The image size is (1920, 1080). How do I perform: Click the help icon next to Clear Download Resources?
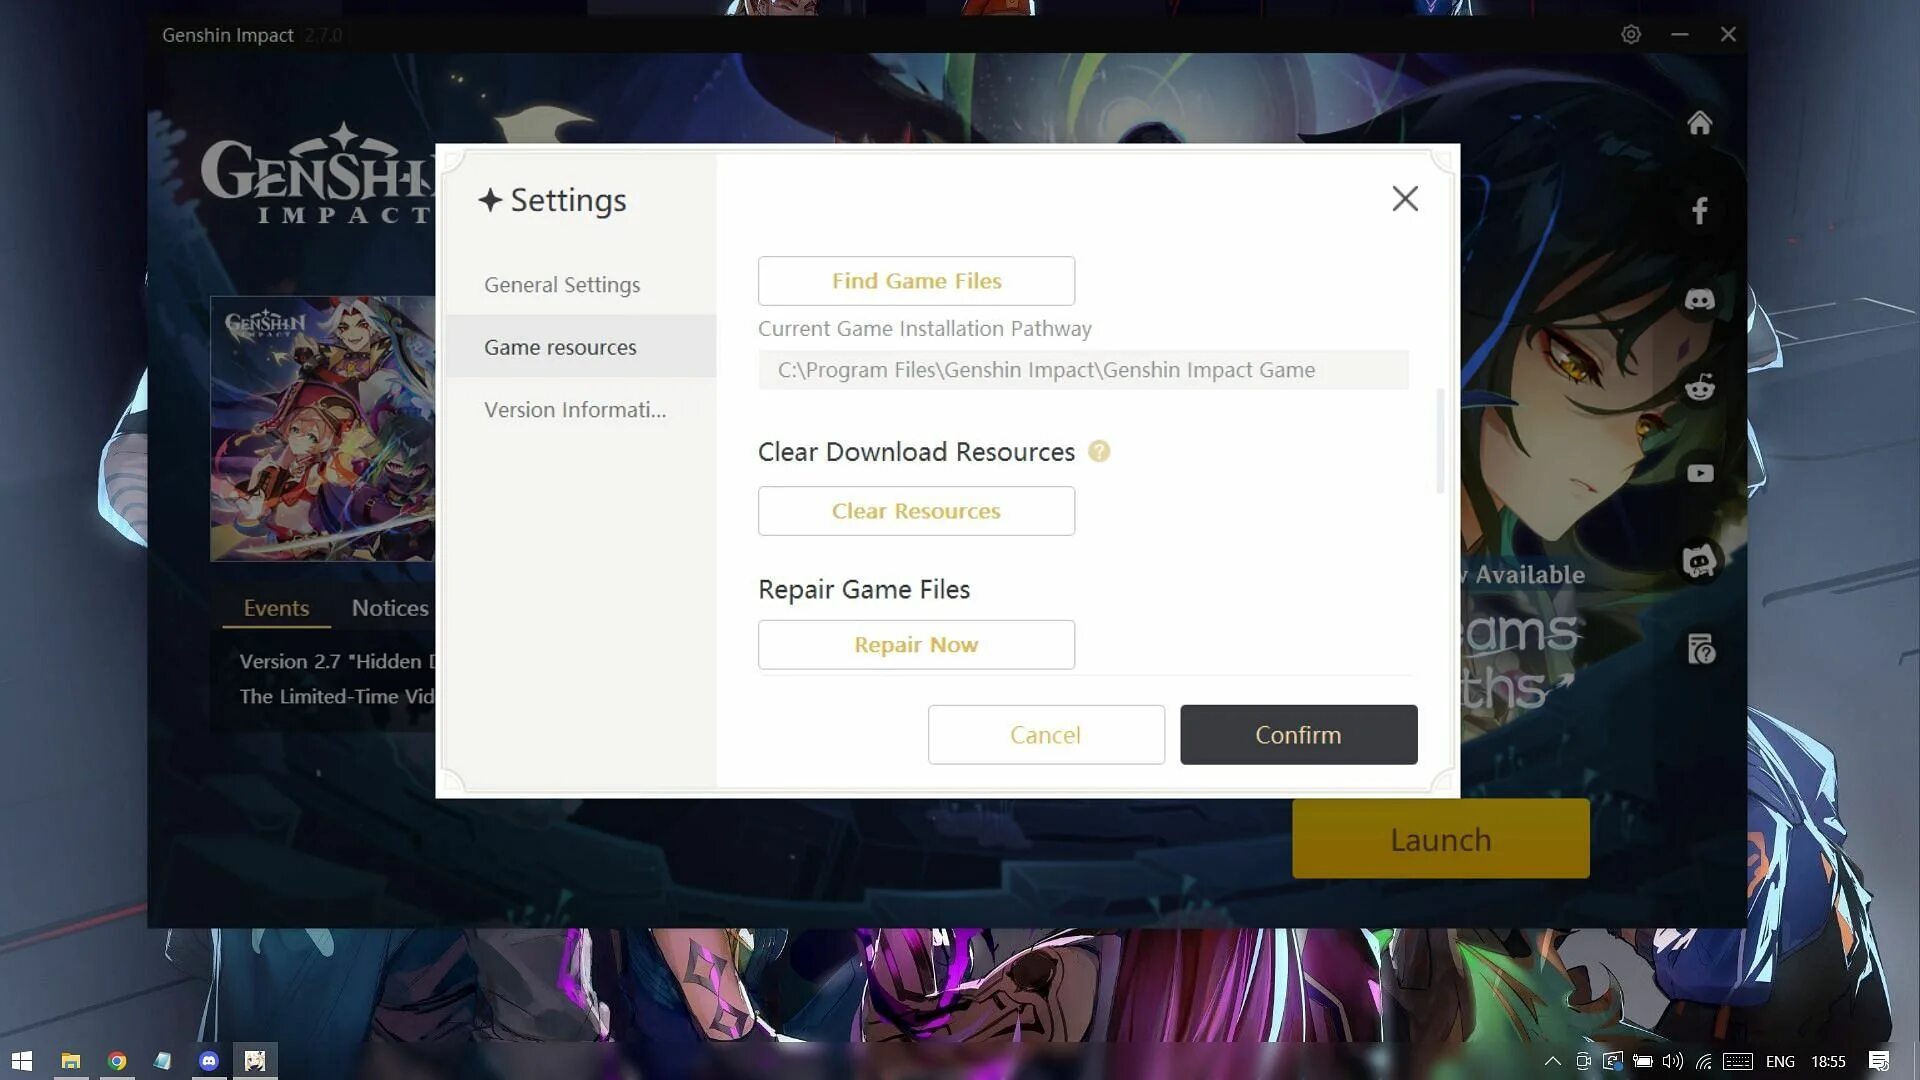pos(1098,451)
